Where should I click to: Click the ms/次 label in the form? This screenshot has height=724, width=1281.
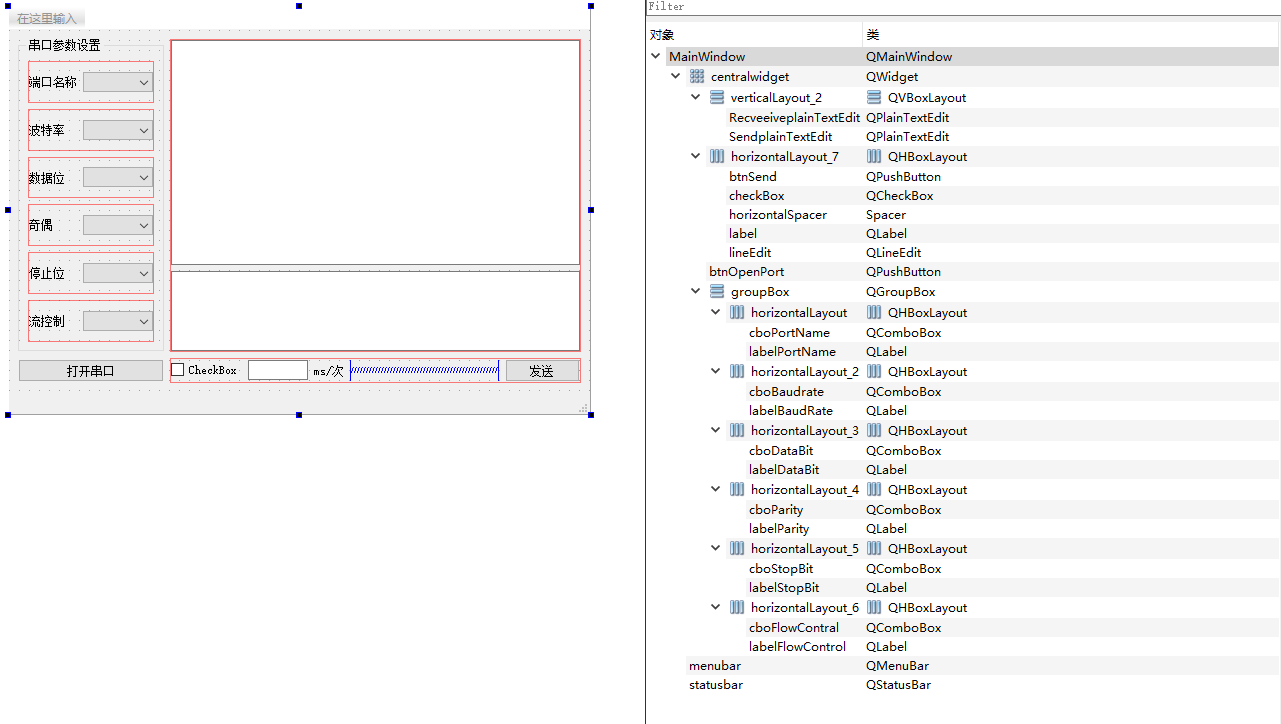pyautogui.click(x=328, y=371)
